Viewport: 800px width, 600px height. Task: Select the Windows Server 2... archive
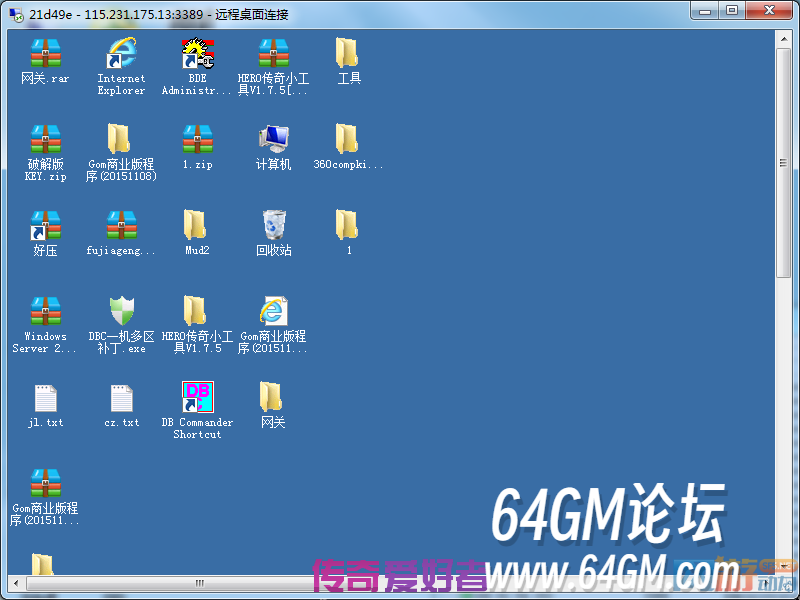coord(45,311)
